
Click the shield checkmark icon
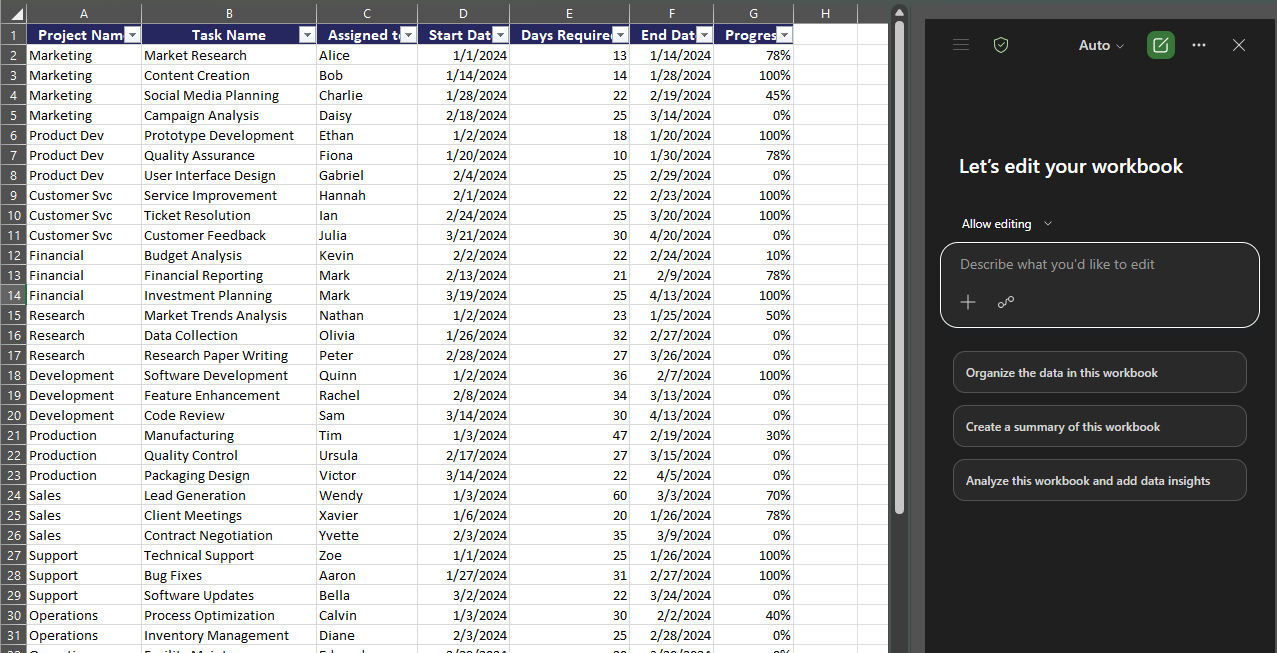coord(1001,45)
